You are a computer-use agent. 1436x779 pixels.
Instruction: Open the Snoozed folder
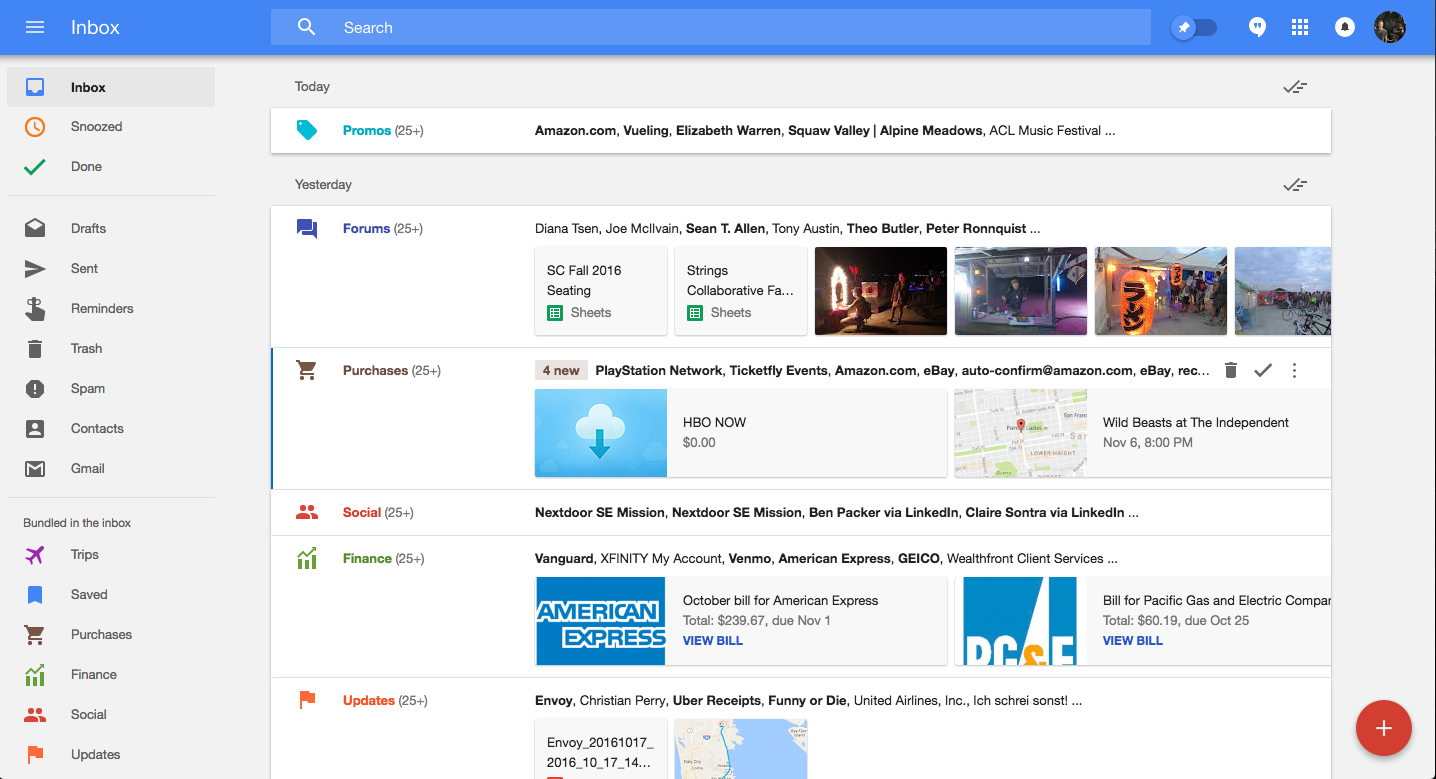(x=111, y=127)
